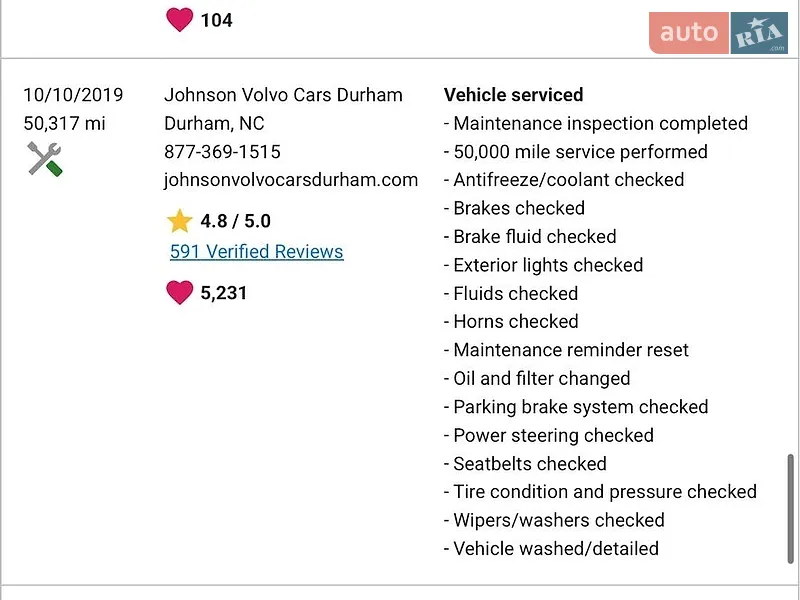
Task: Click the 50,317 mi odometer reading
Action: point(64,123)
